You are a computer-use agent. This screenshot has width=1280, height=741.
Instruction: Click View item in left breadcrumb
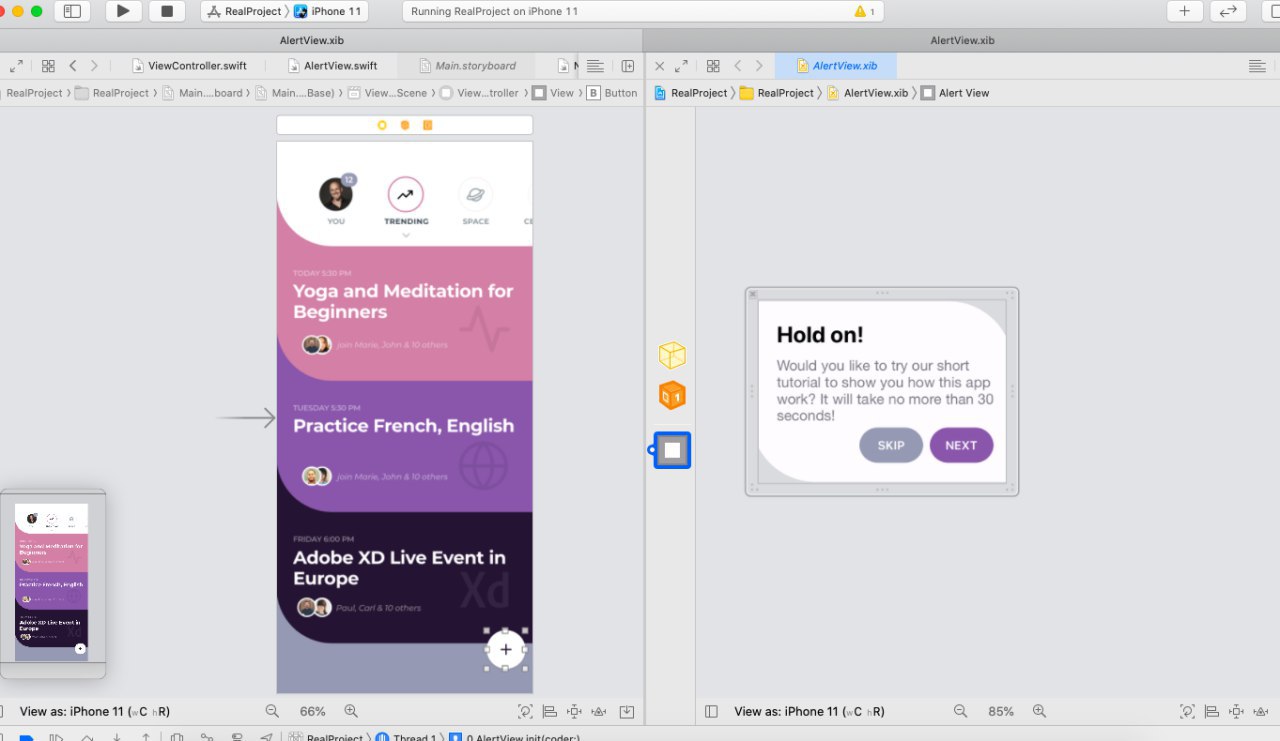553,93
